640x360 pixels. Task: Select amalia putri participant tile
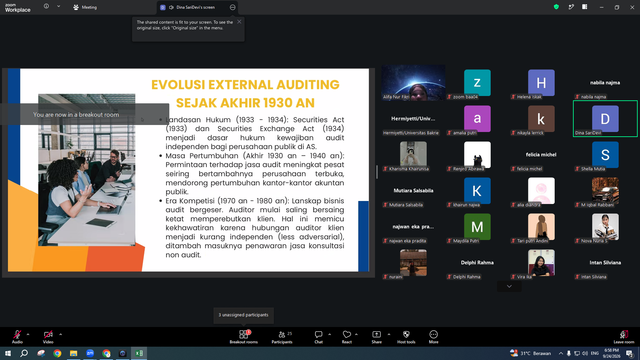coord(477,118)
